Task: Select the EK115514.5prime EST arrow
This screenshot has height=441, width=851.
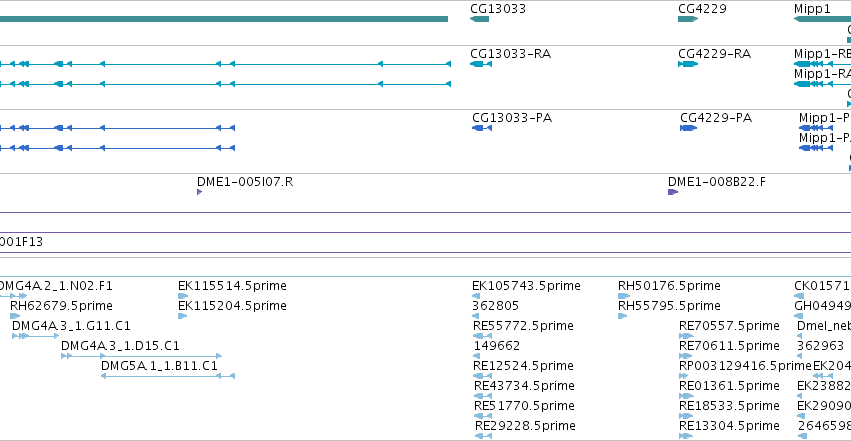Action: [183, 296]
